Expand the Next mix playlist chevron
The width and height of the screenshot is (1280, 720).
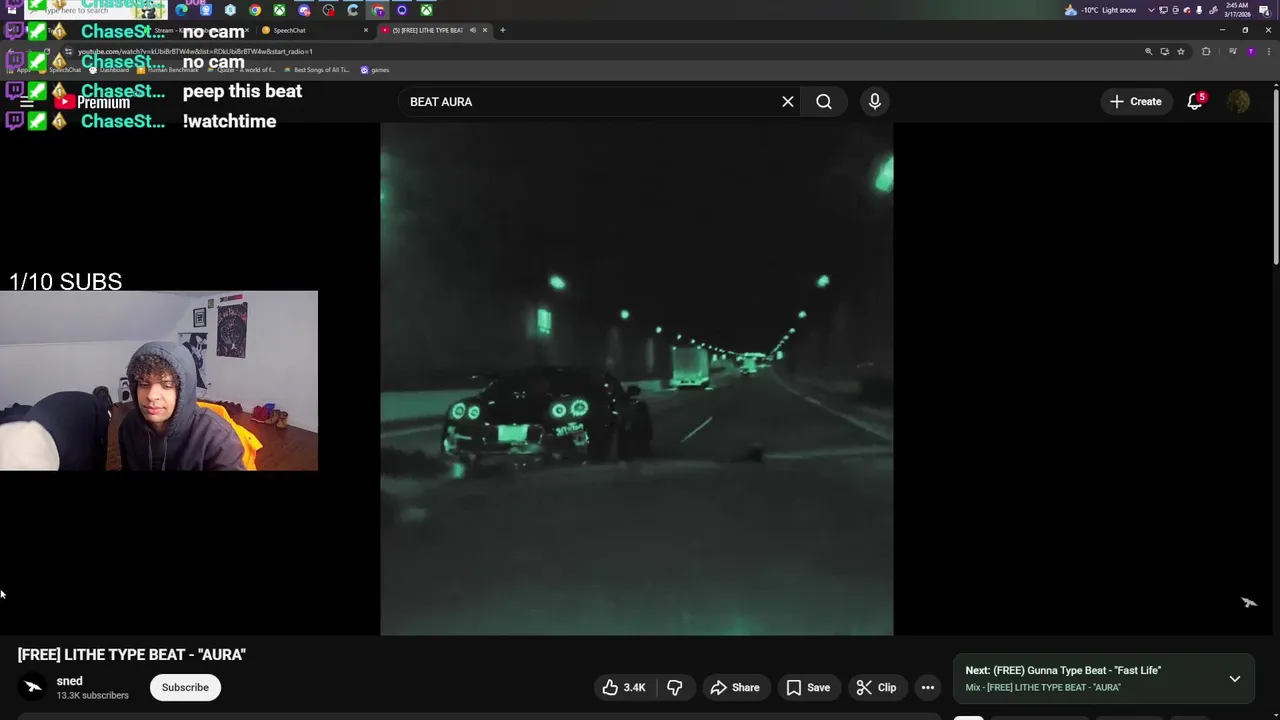pos(1235,679)
